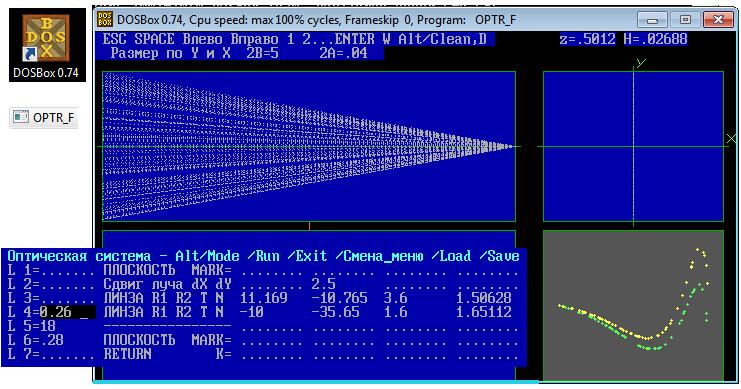Close the DOSBox window
741x389 pixels.
[x=718, y=20]
